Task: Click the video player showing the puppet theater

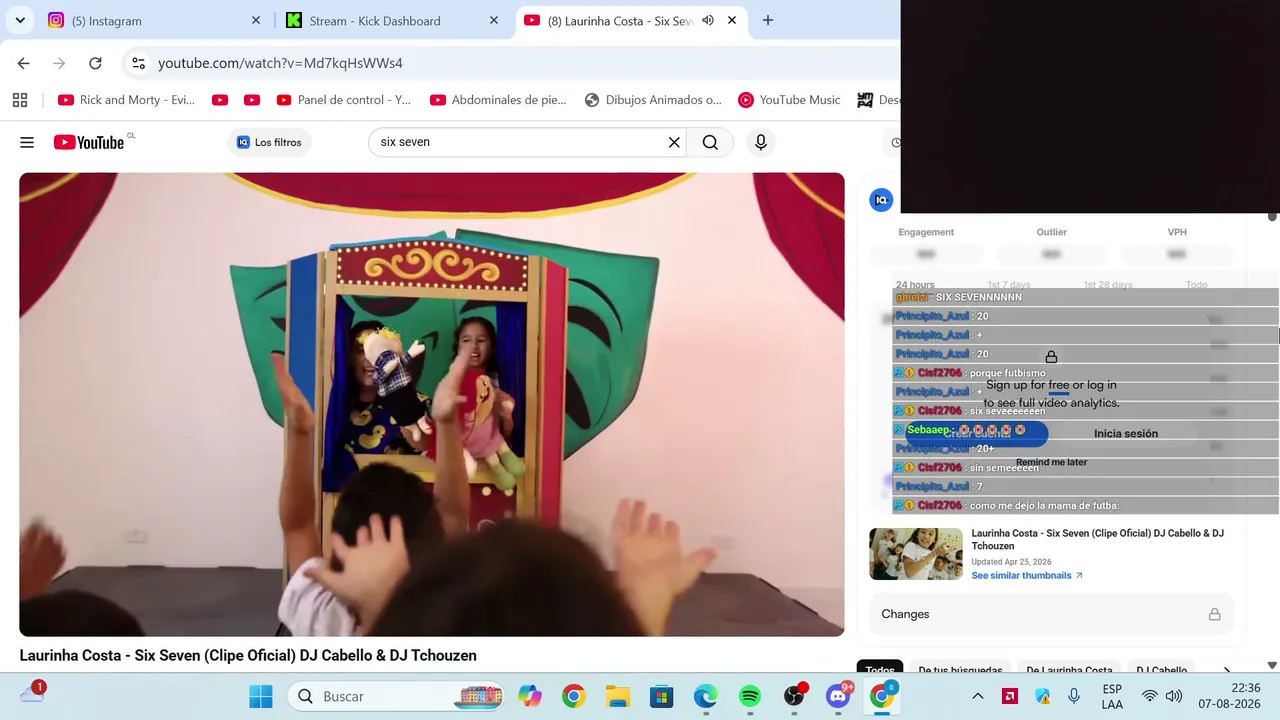Action: pyautogui.click(x=432, y=404)
